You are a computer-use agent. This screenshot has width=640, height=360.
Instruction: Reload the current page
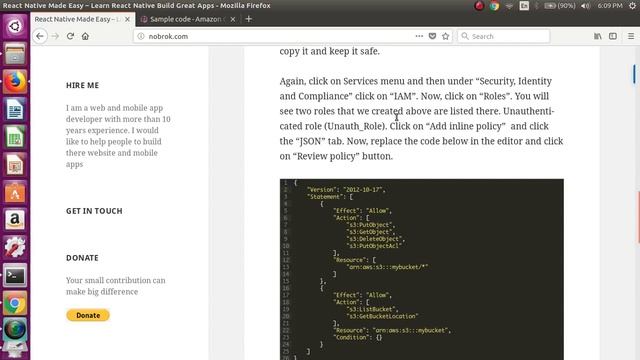click(x=70, y=36)
